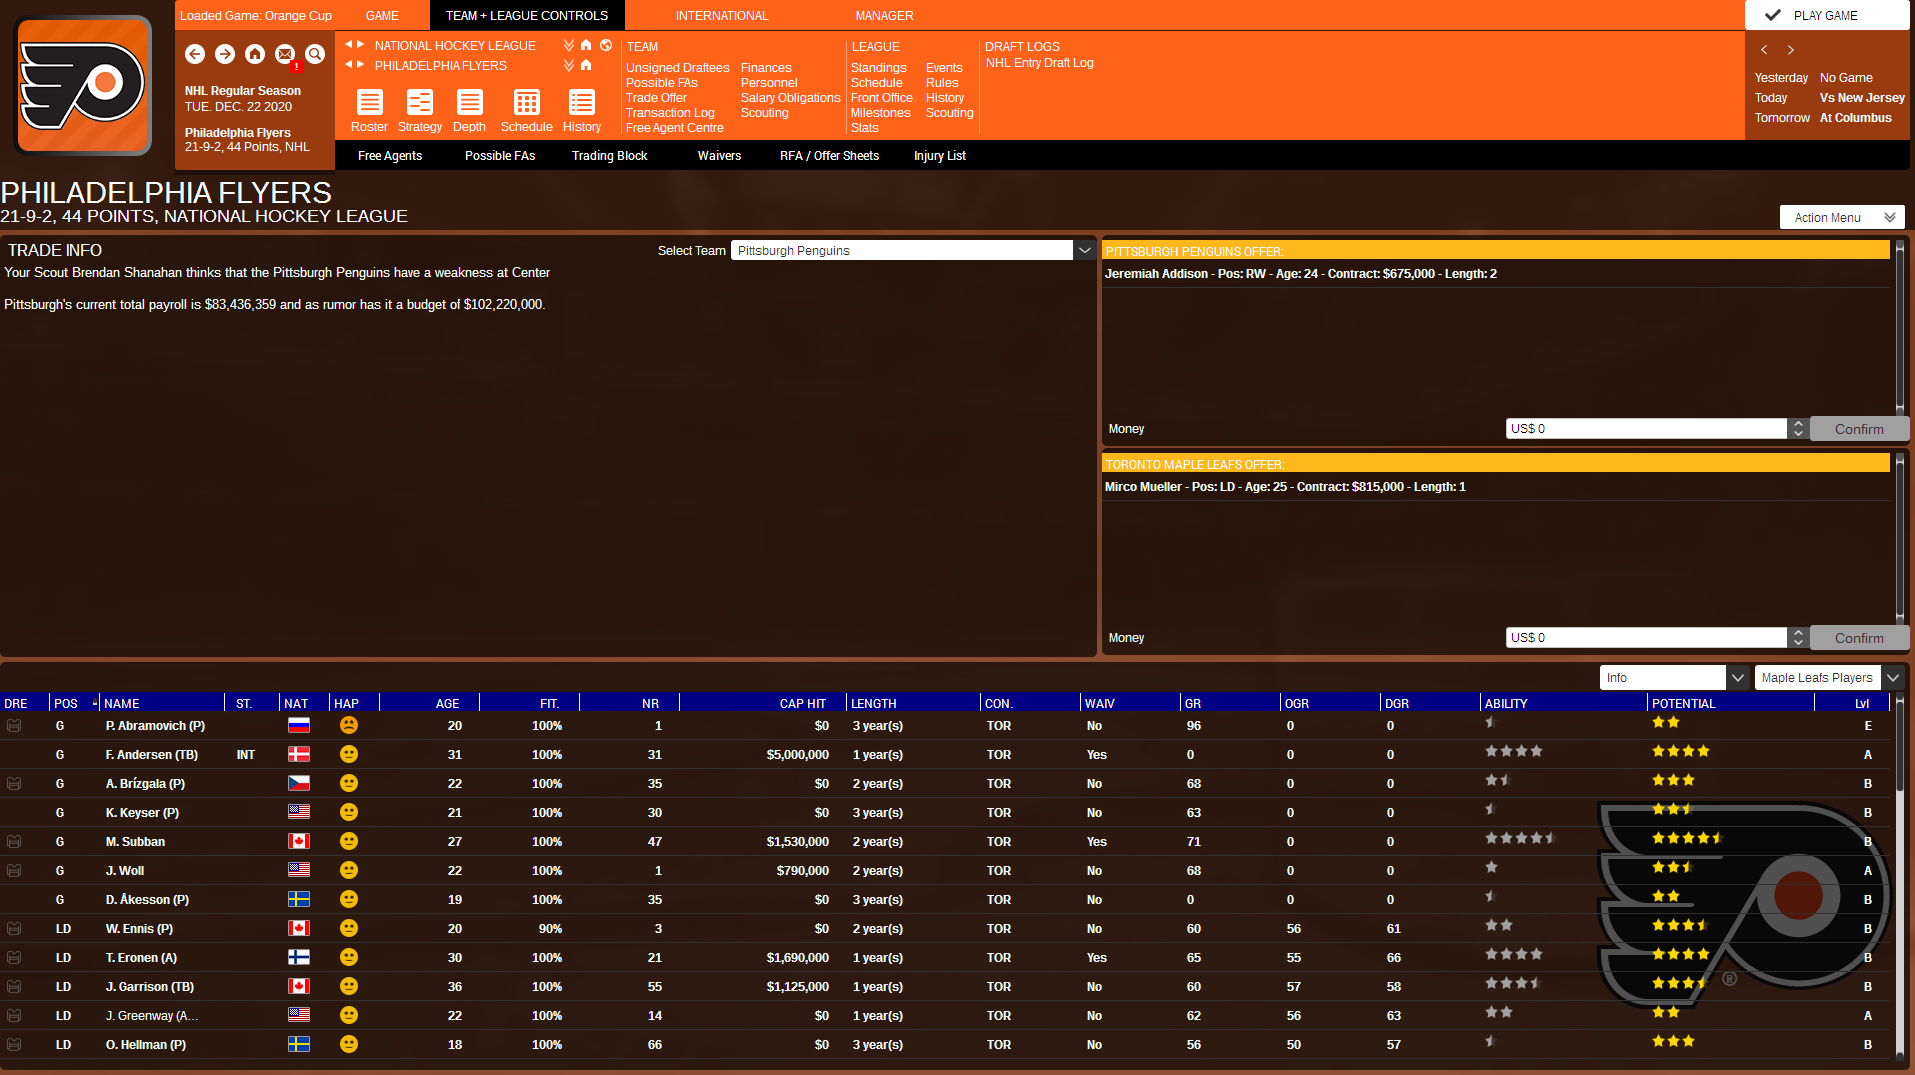The width and height of the screenshot is (1915, 1075).
Task: Click the Flyers logo thumbnail in the header
Action: (x=84, y=85)
